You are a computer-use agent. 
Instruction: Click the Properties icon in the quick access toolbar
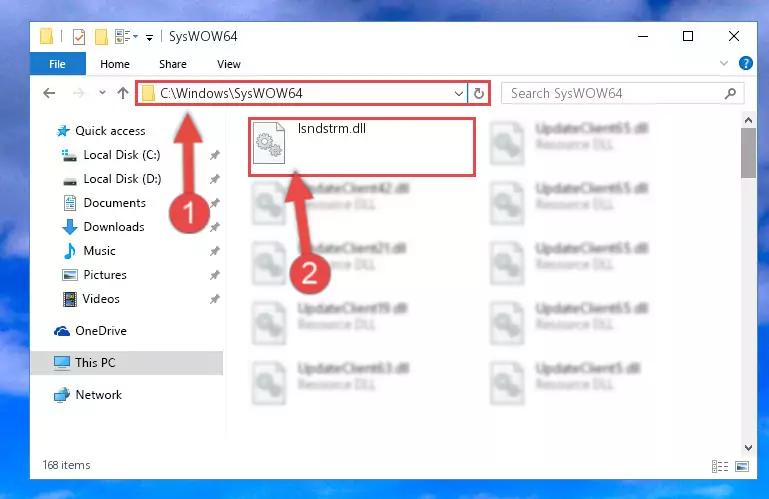tap(78, 37)
